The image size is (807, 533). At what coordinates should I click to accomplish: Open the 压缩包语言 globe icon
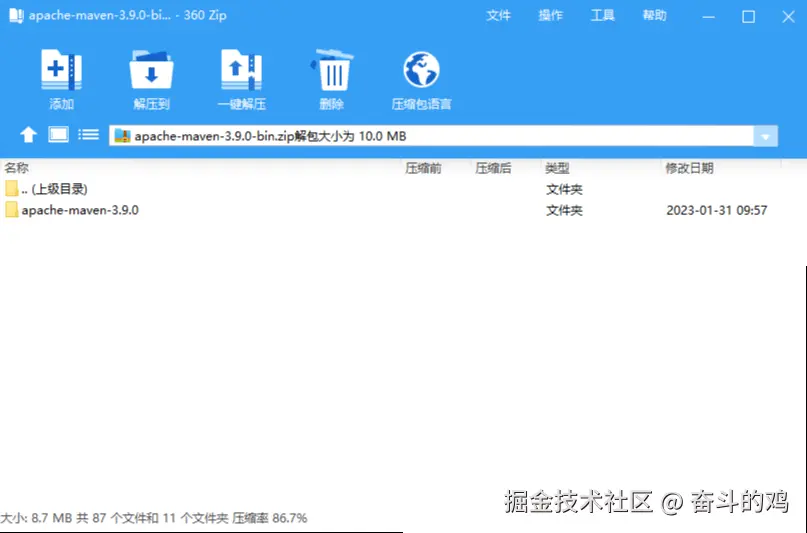[422, 69]
